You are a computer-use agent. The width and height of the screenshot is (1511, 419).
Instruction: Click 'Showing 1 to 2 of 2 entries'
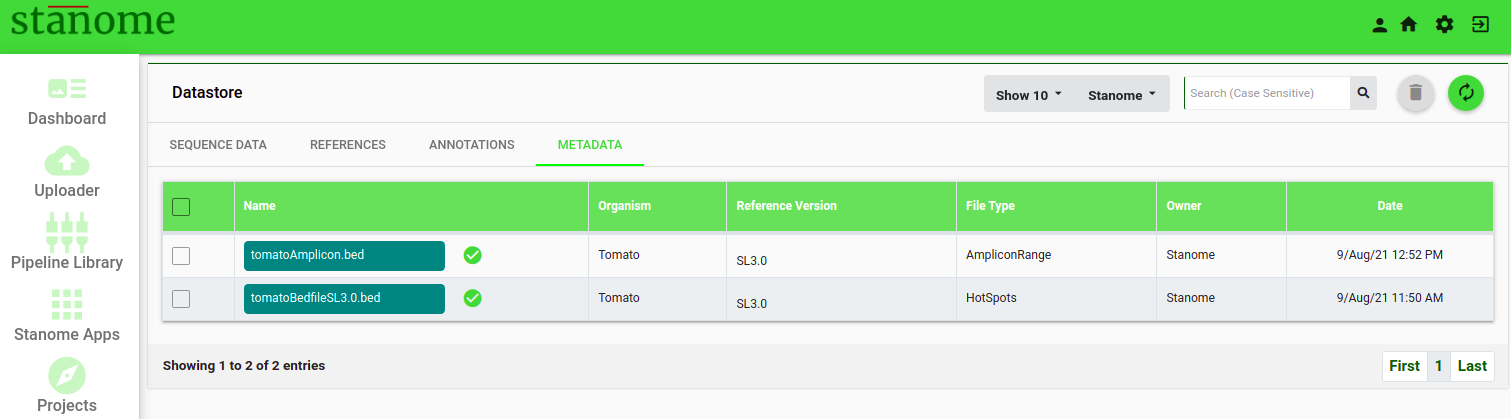coord(244,366)
